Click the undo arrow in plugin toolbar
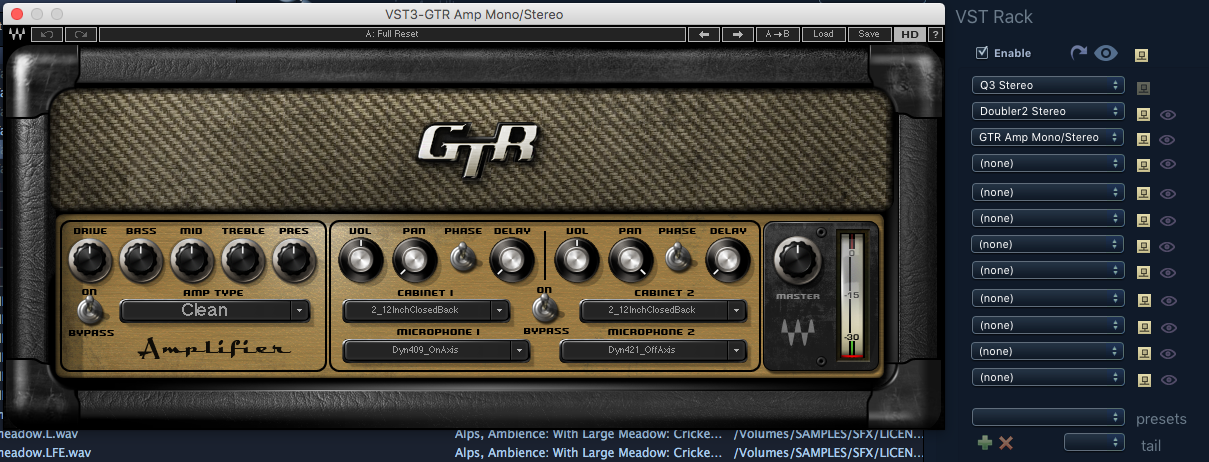 tap(46, 34)
